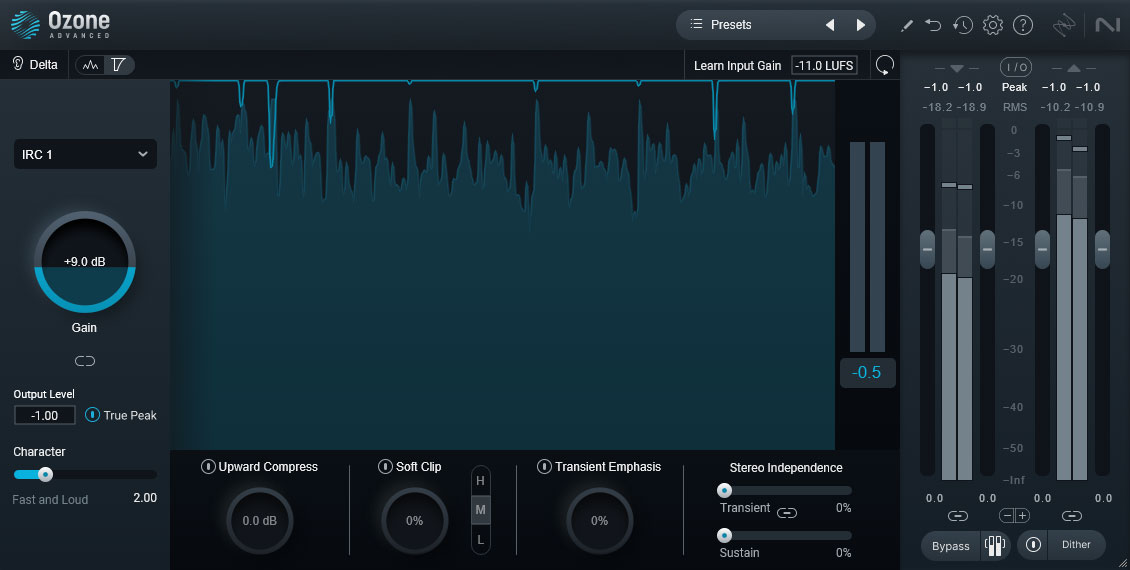This screenshot has width=1130, height=570.
Task: Open the help question mark icon
Action: tap(1022, 25)
